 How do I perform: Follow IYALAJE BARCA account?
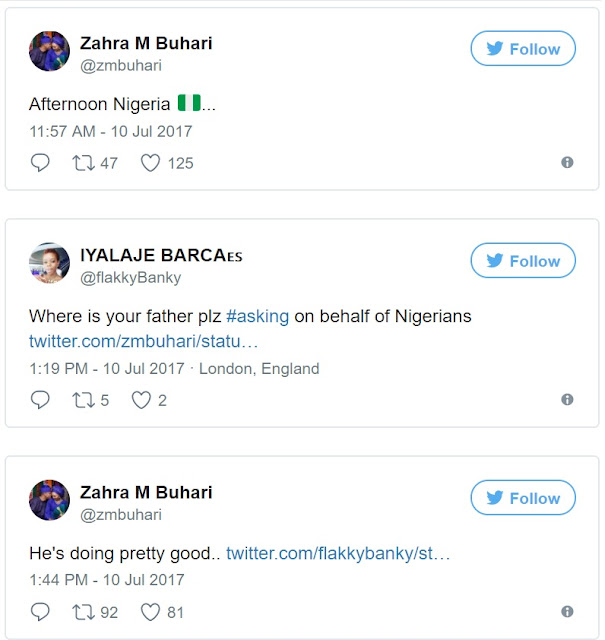pyautogui.click(x=523, y=261)
